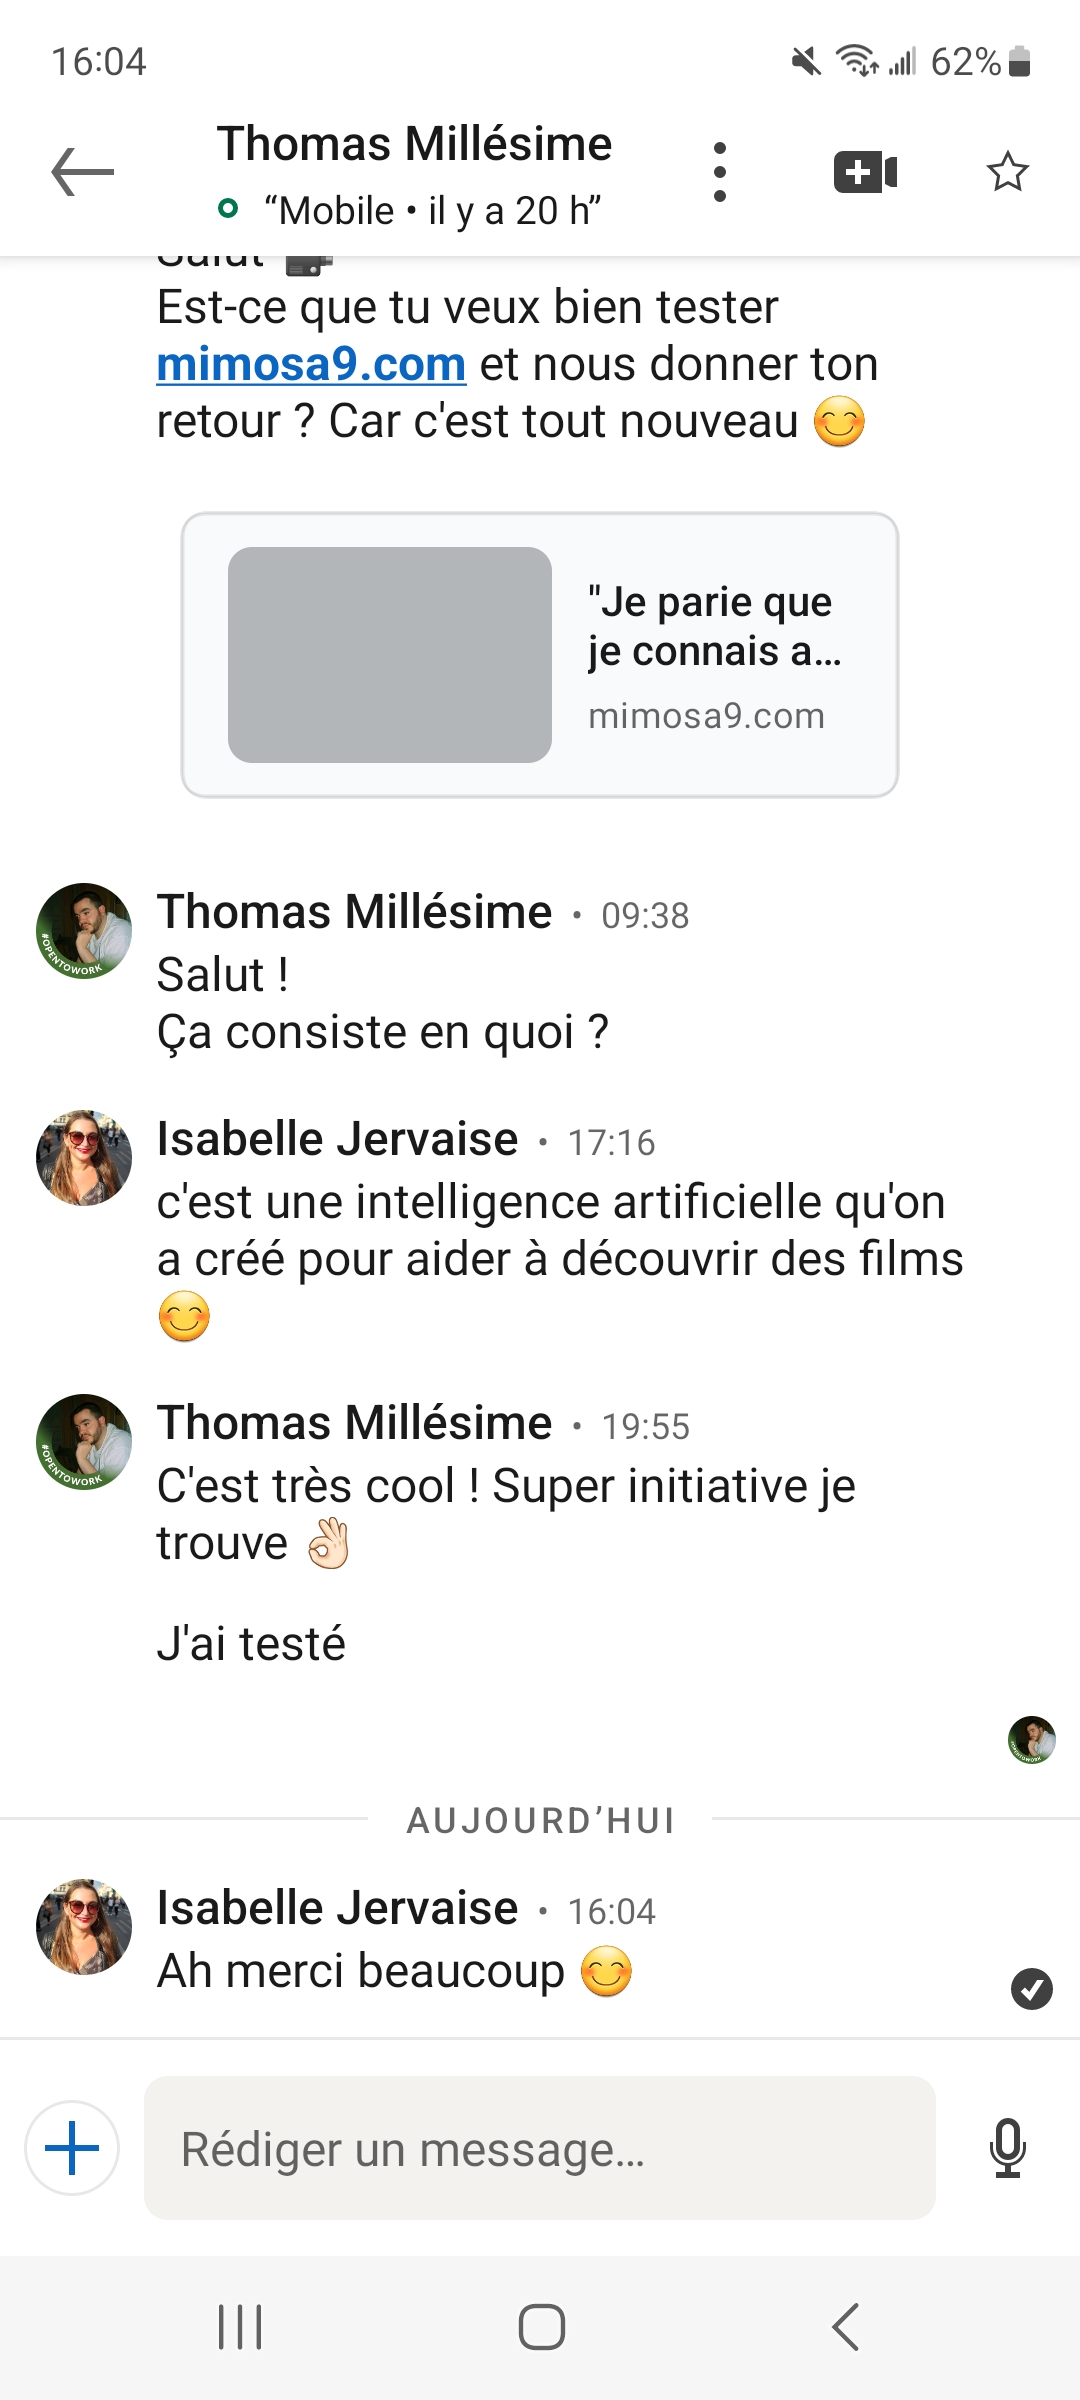Record a voice message with the microphone

click(x=1007, y=2148)
